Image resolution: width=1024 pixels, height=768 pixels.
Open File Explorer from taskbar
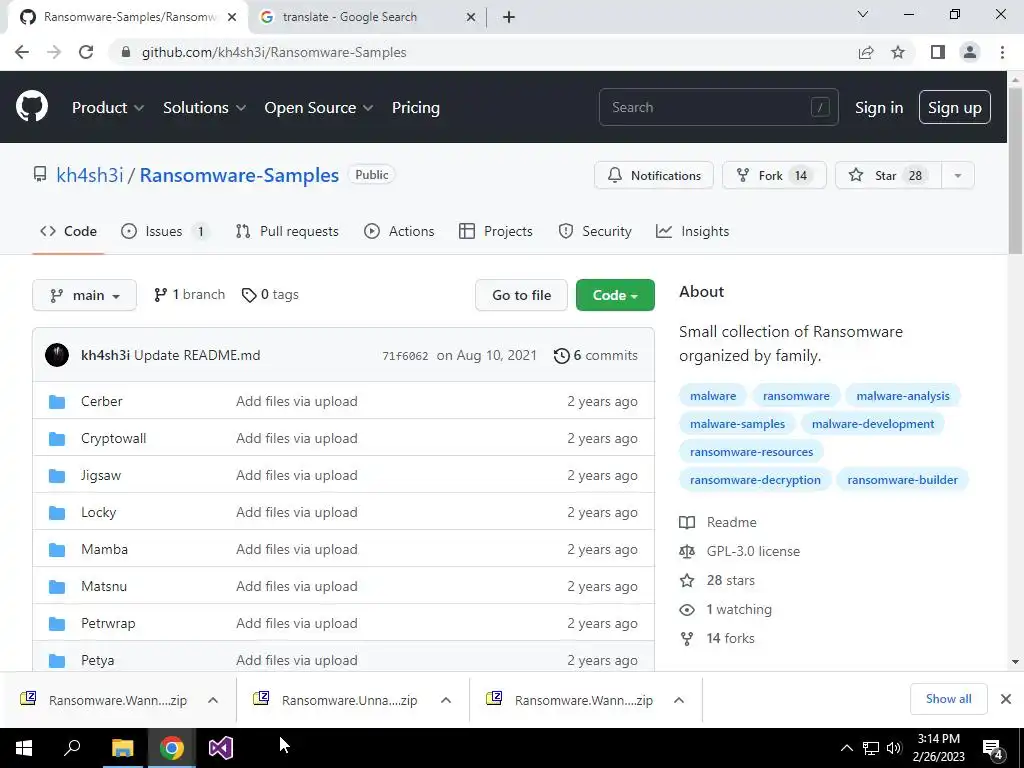[122, 748]
